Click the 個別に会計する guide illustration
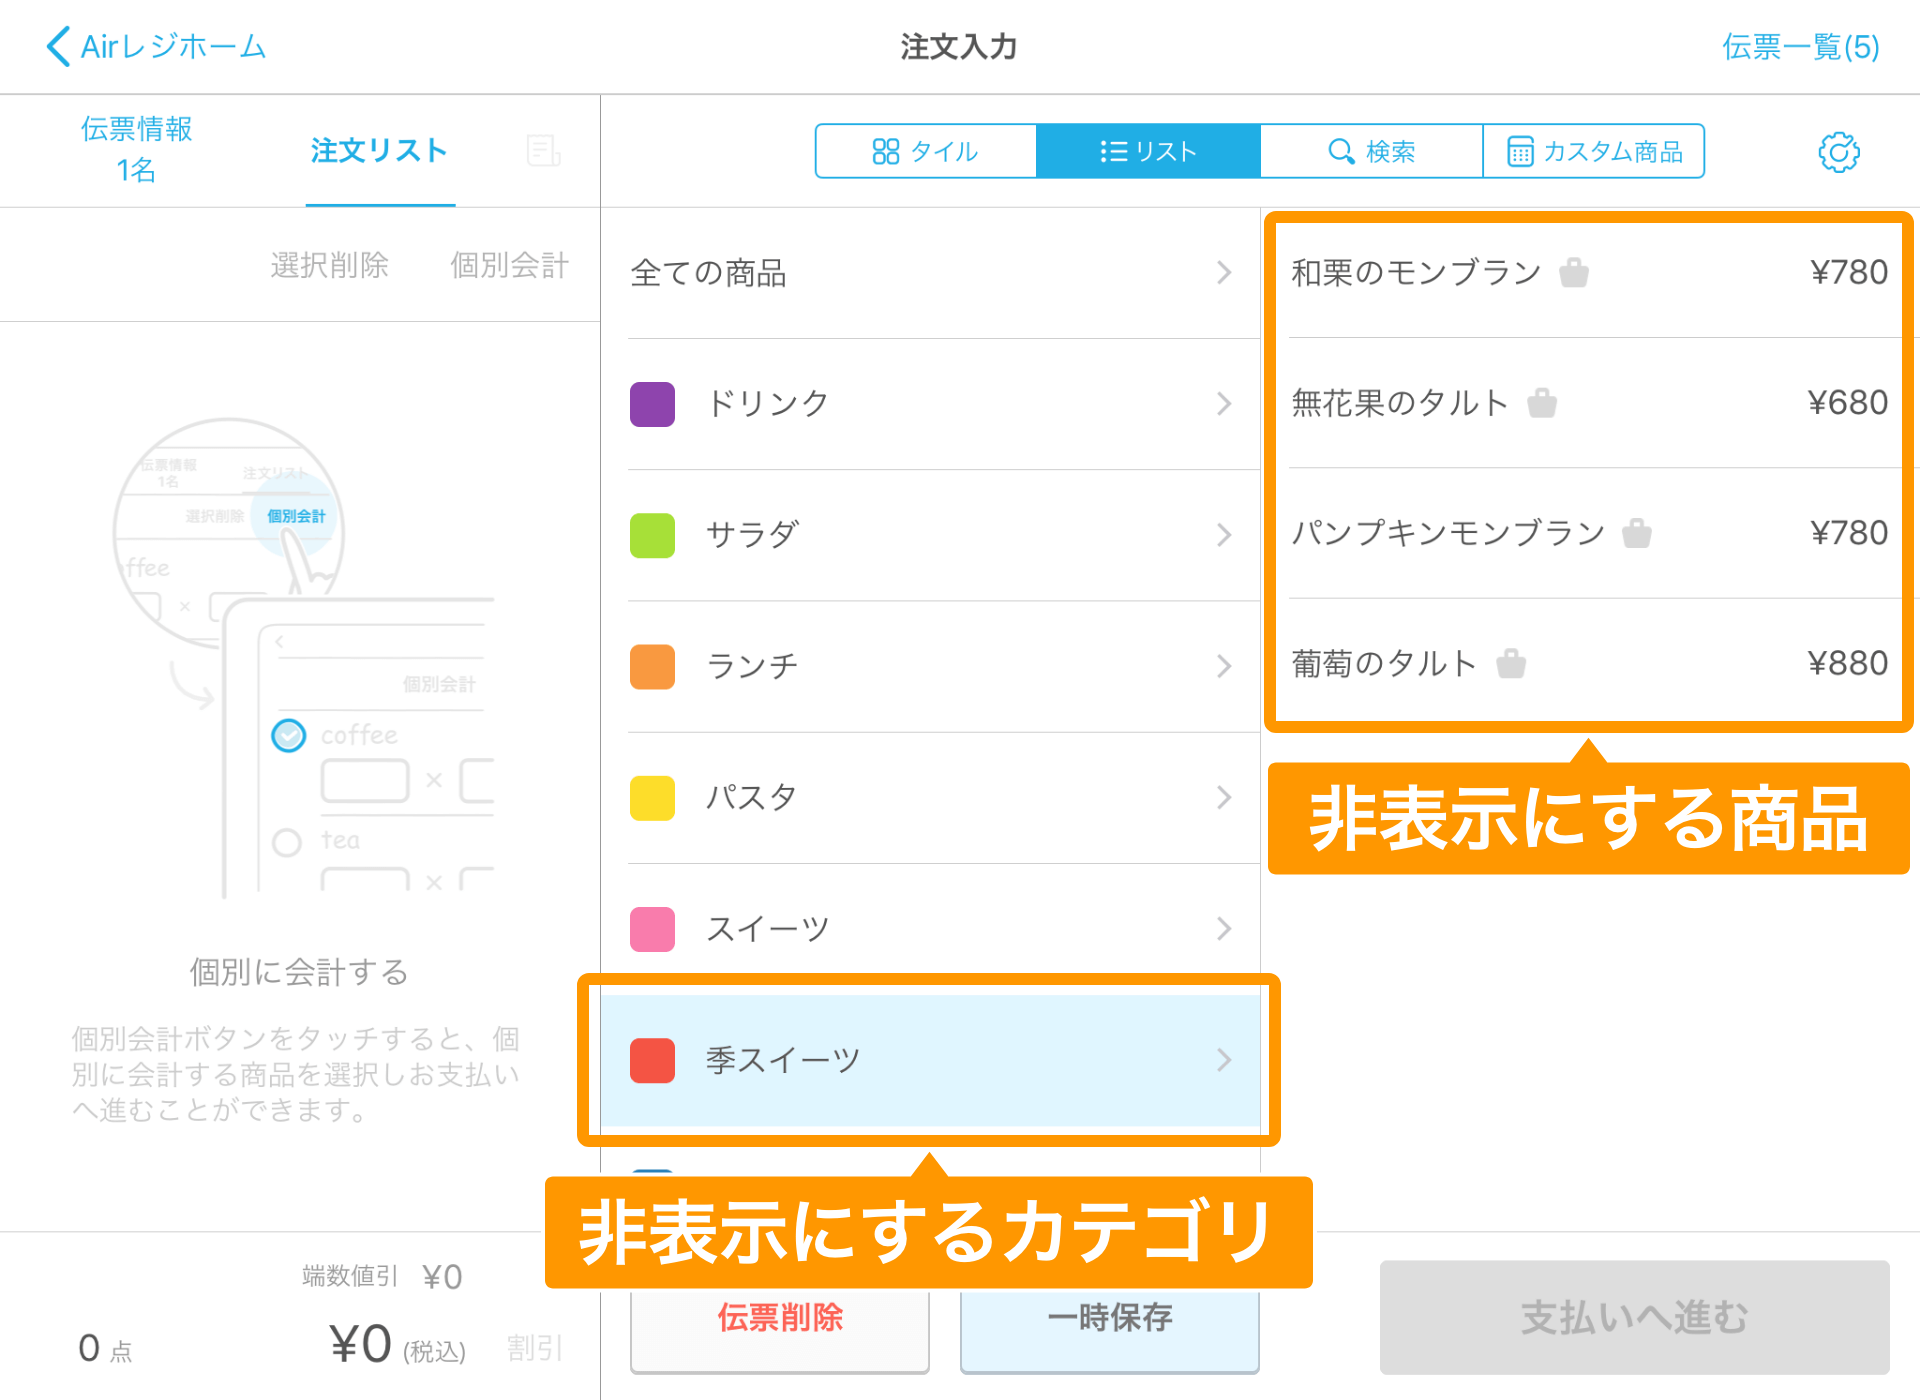1920x1400 pixels. pyautogui.click(x=303, y=658)
